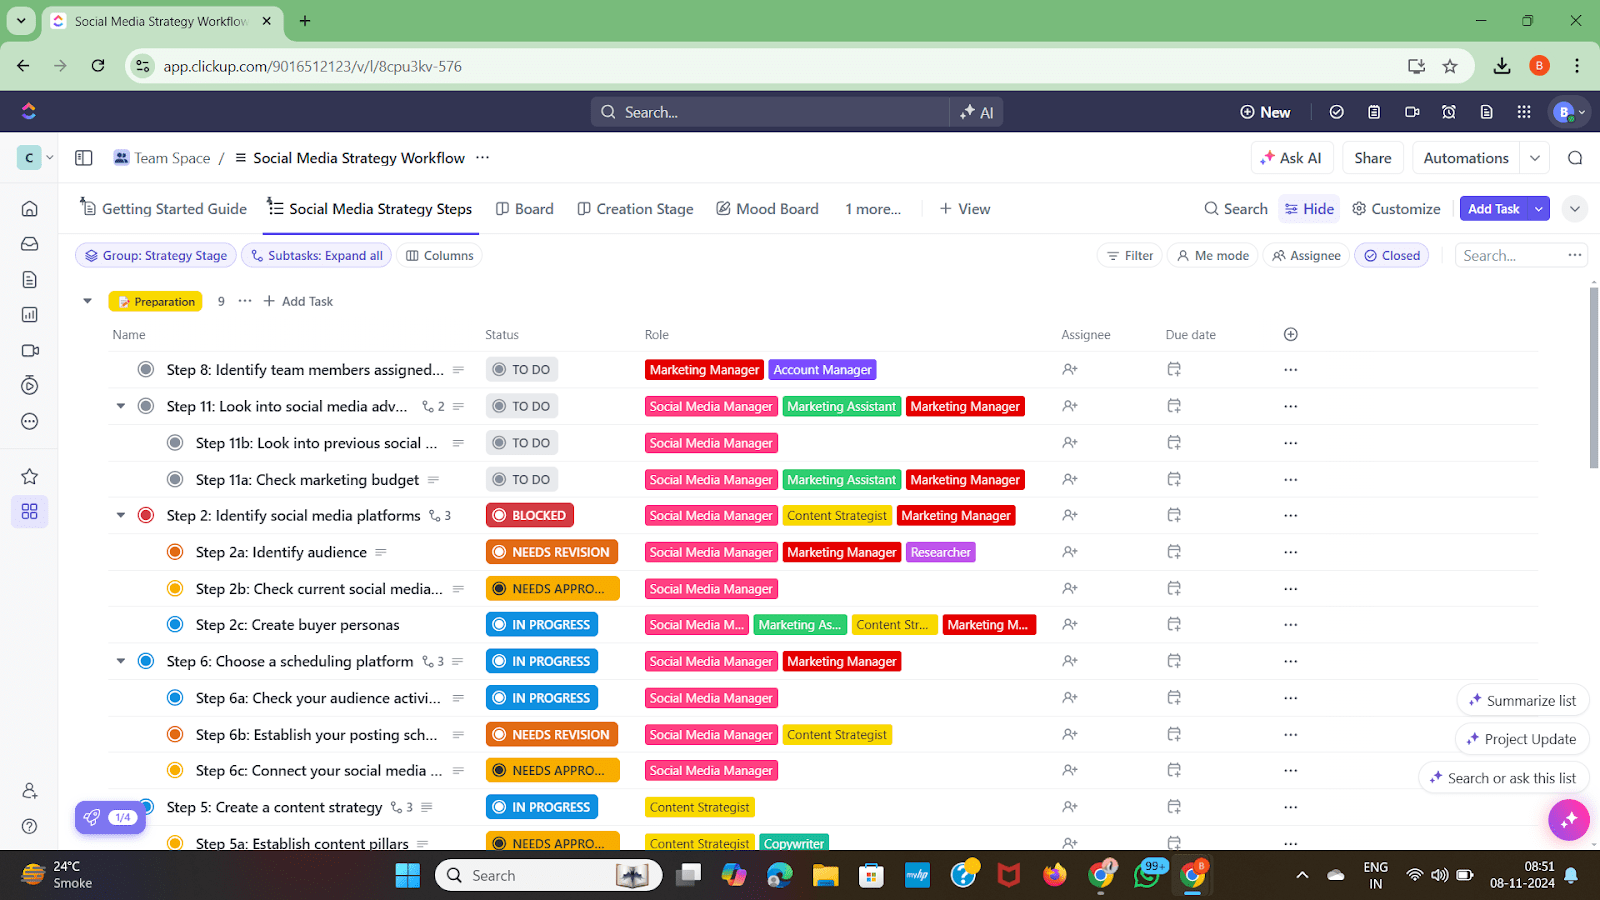This screenshot has width=1600, height=900.
Task: Toggle the Closed tasks filter
Action: click(x=1392, y=255)
